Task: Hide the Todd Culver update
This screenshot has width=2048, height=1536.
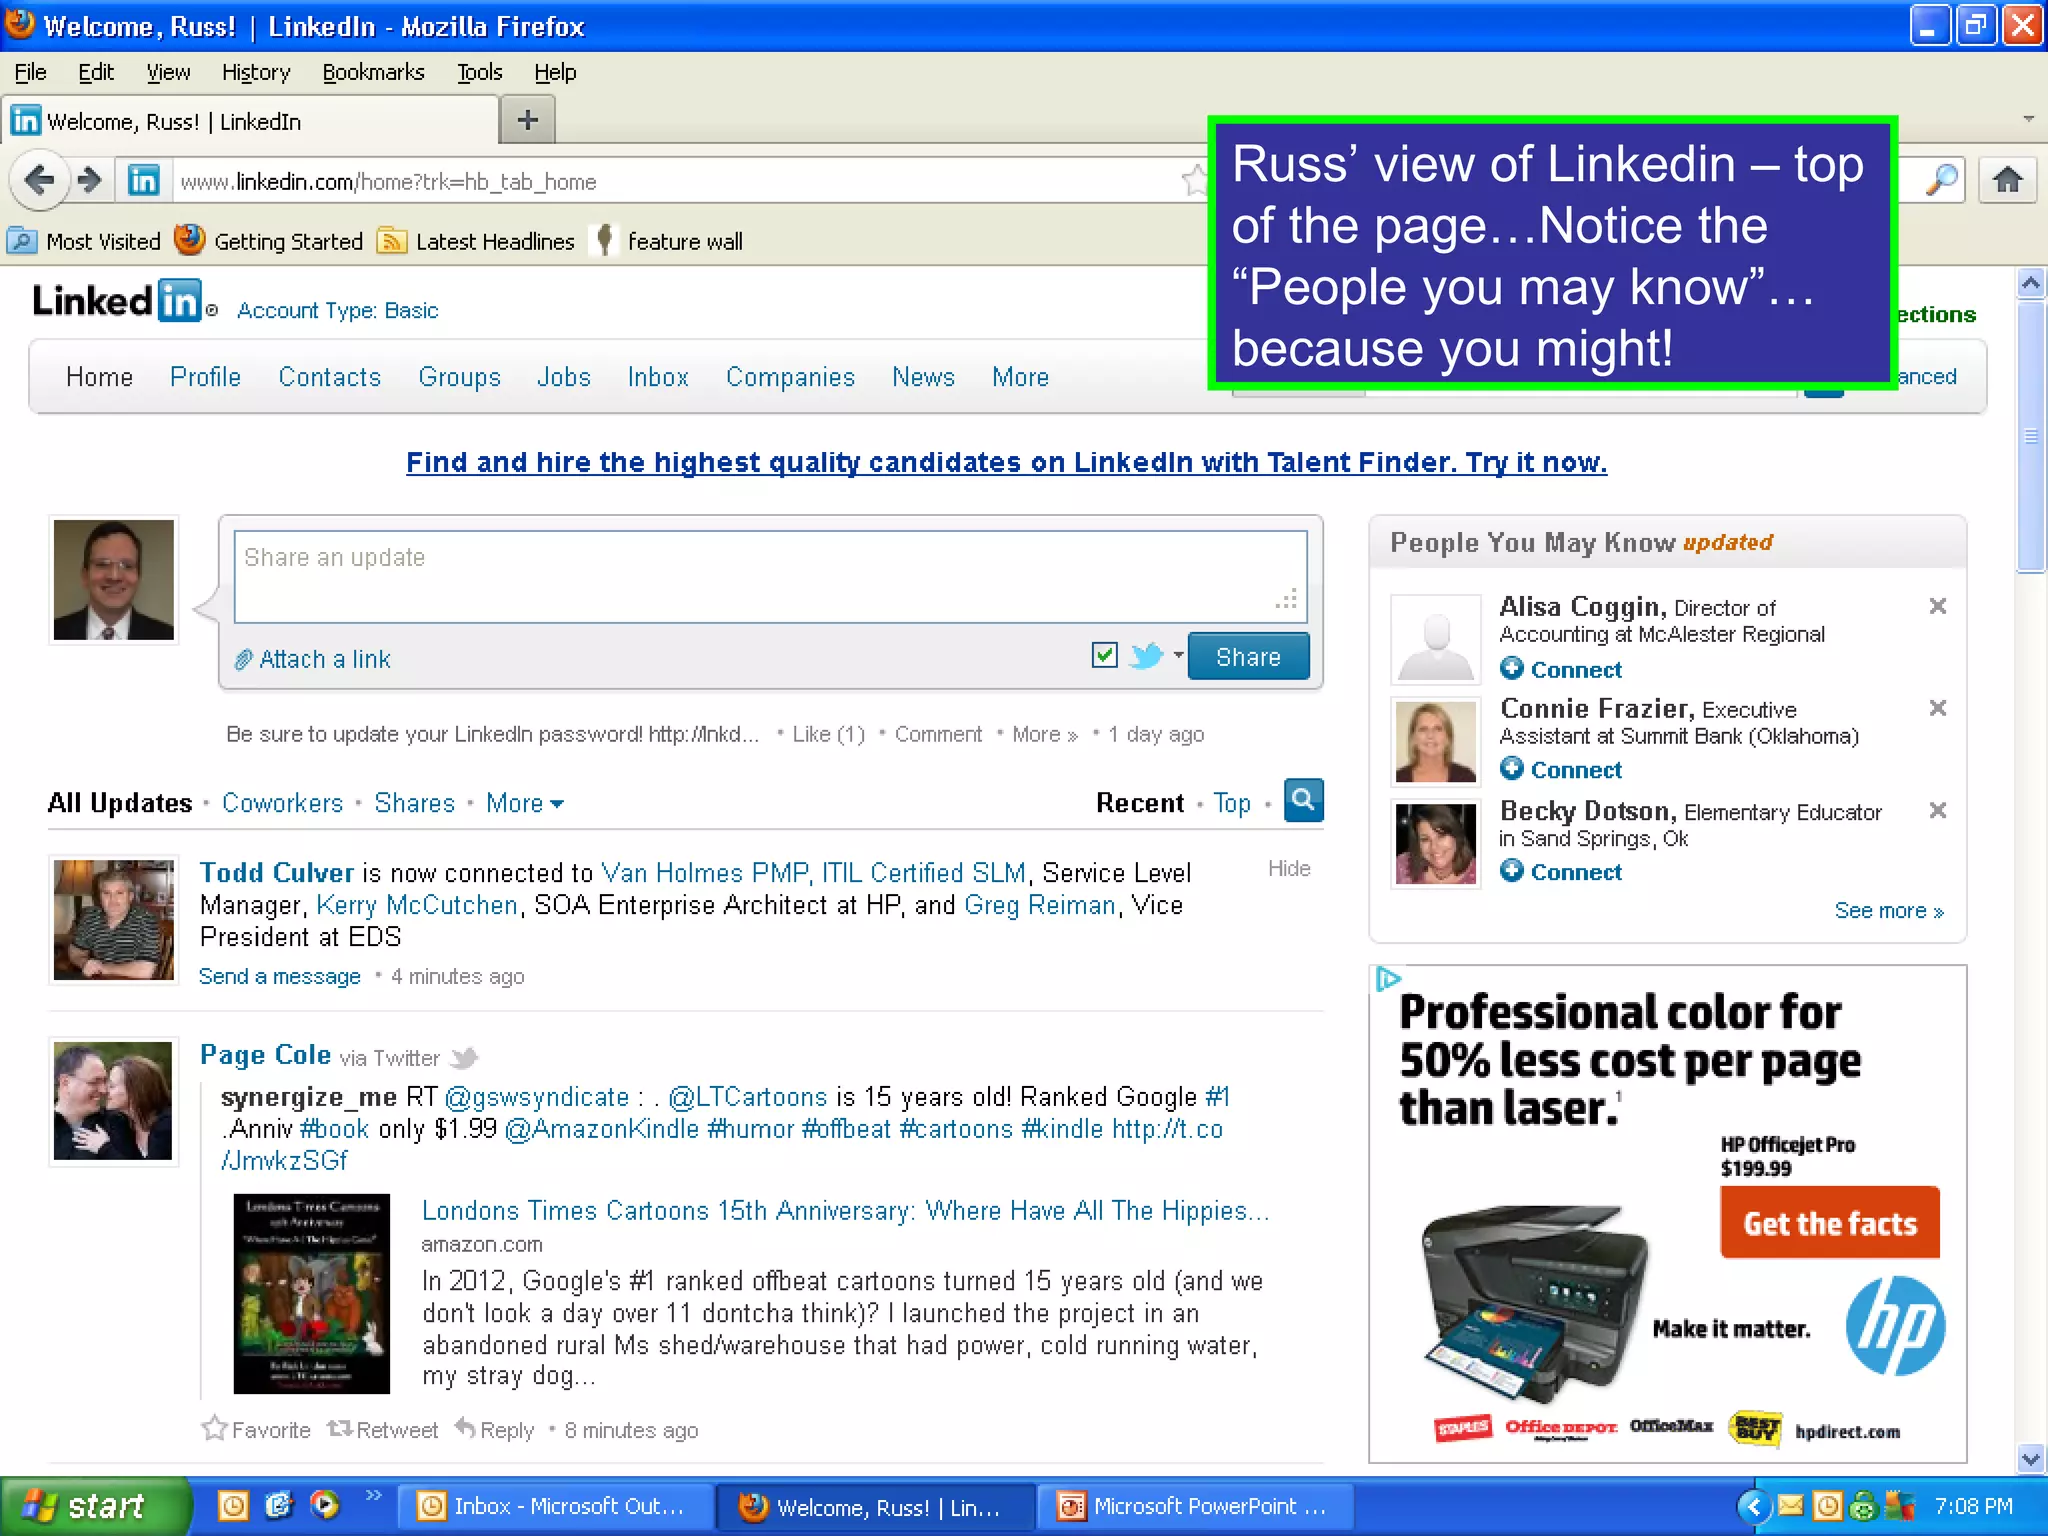Action: (x=1288, y=868)
